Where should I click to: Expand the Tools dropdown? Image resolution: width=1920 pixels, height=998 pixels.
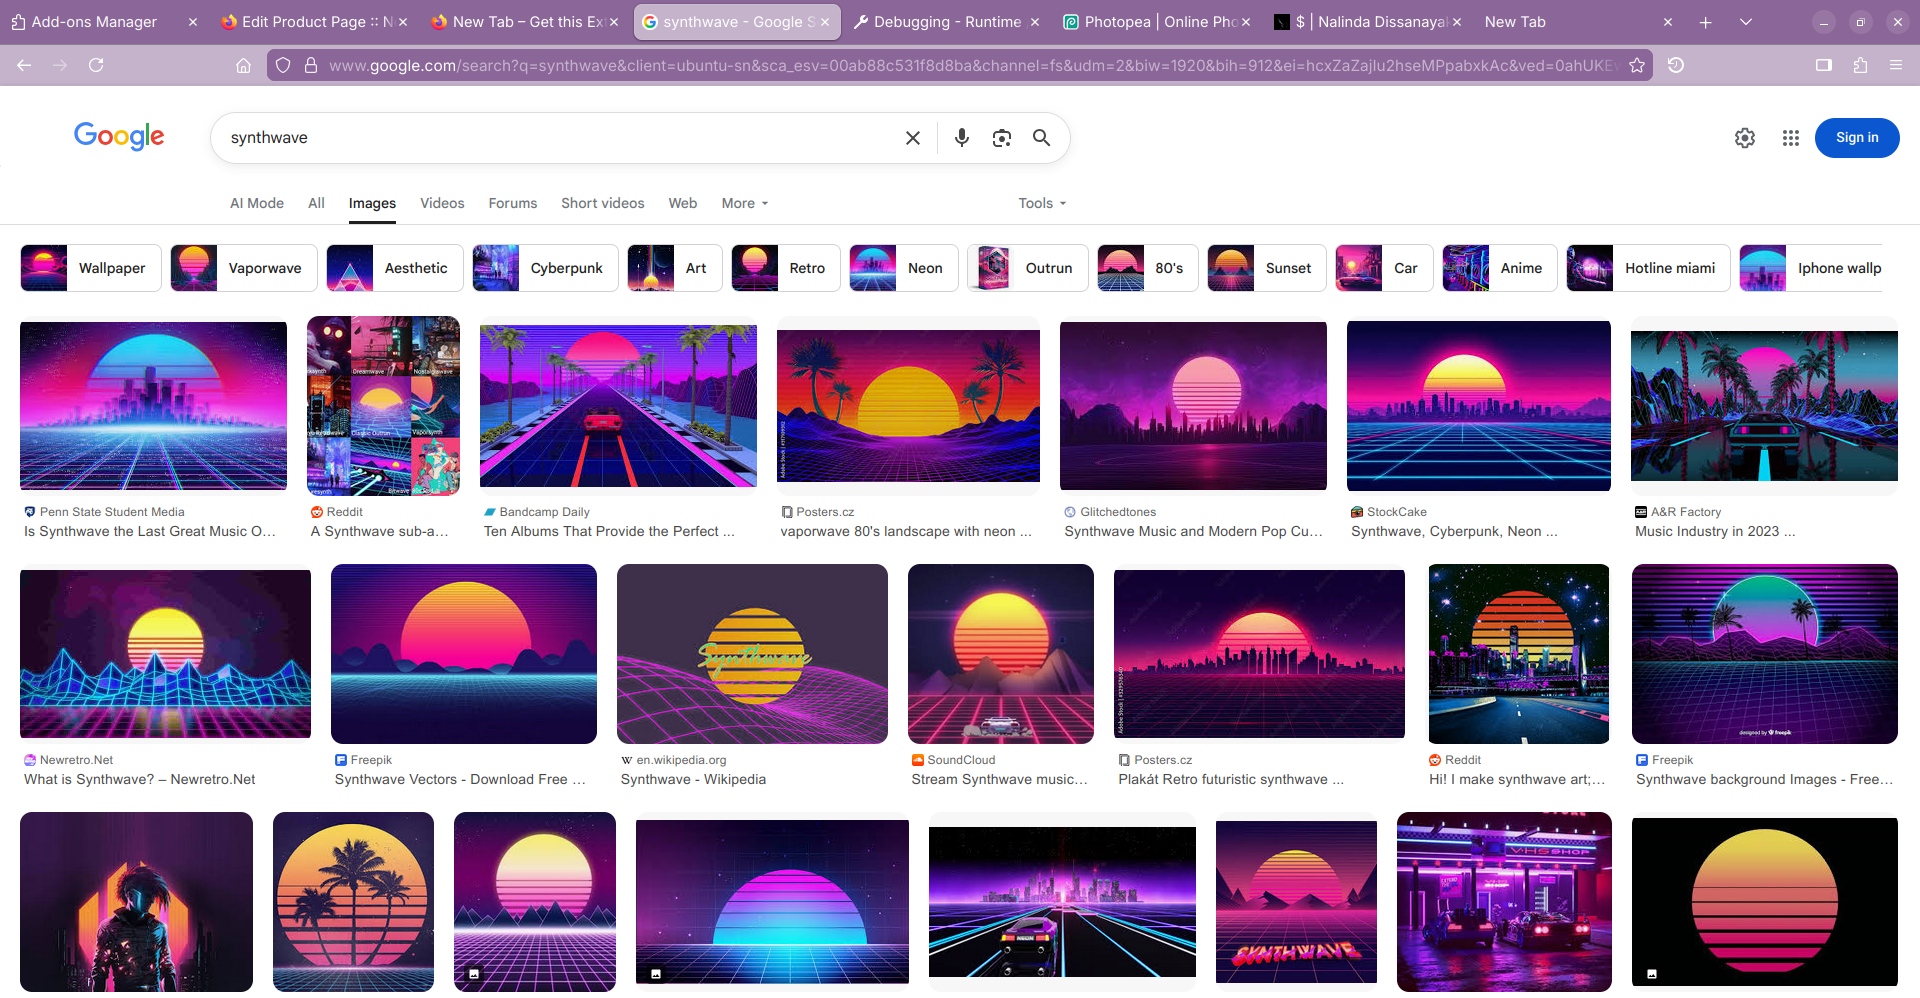coord(1042,203)
